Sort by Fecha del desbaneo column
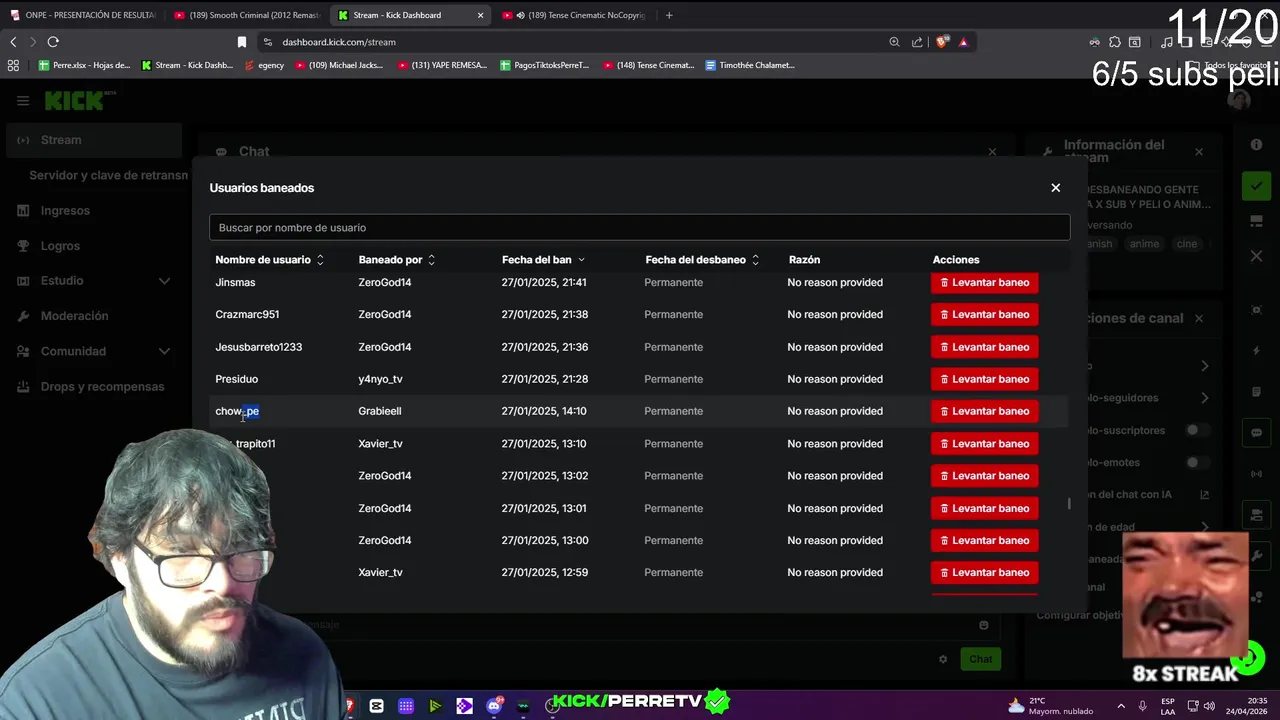Screen dimensions: 1280x720 tap(702, 260)
